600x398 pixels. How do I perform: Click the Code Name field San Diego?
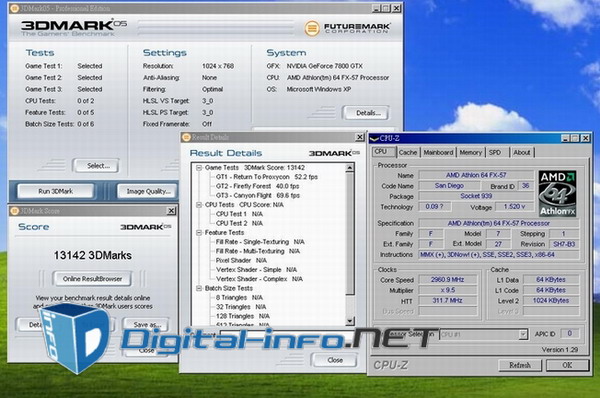(449, 186)
